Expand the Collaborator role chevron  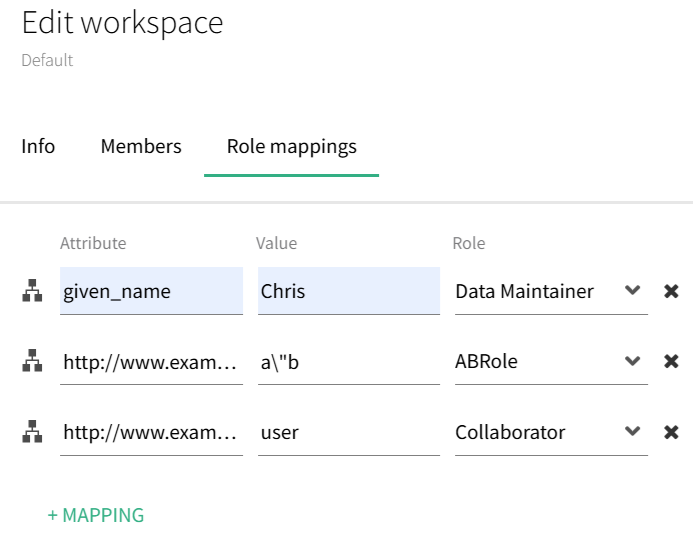pos(632,431)
